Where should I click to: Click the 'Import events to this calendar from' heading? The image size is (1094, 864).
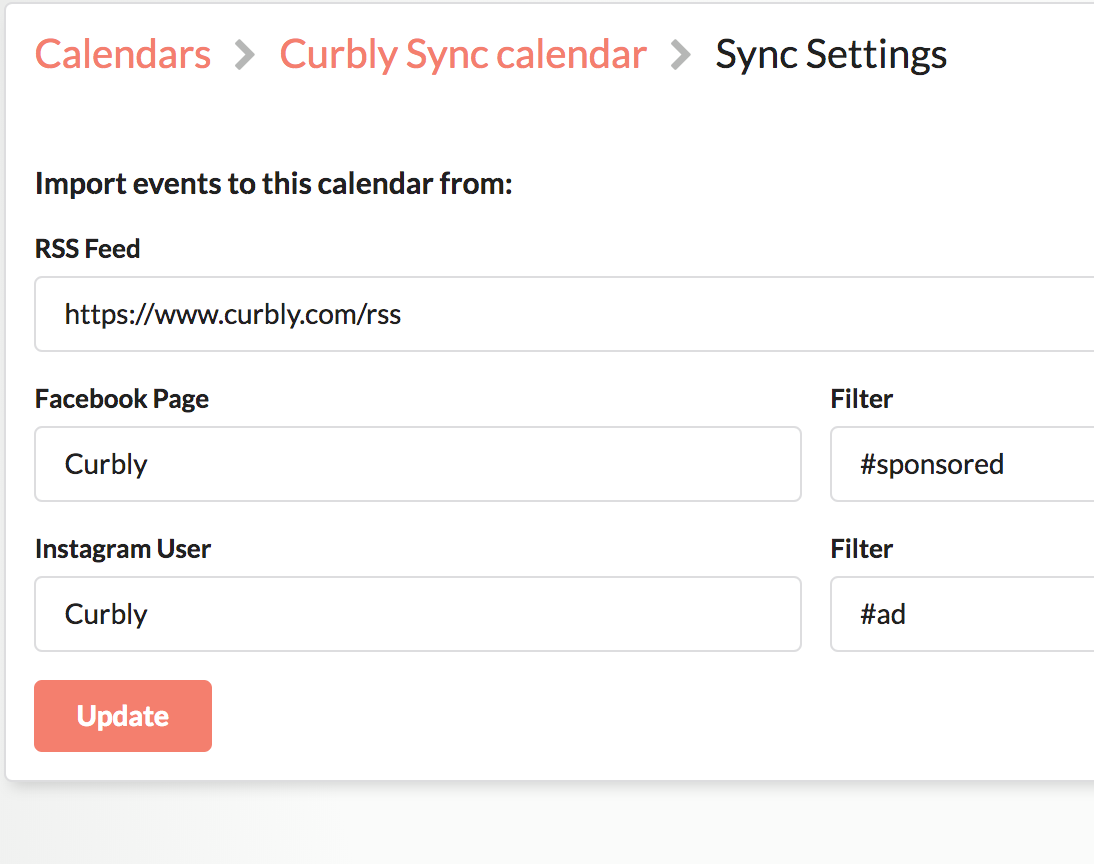(273, 184)
